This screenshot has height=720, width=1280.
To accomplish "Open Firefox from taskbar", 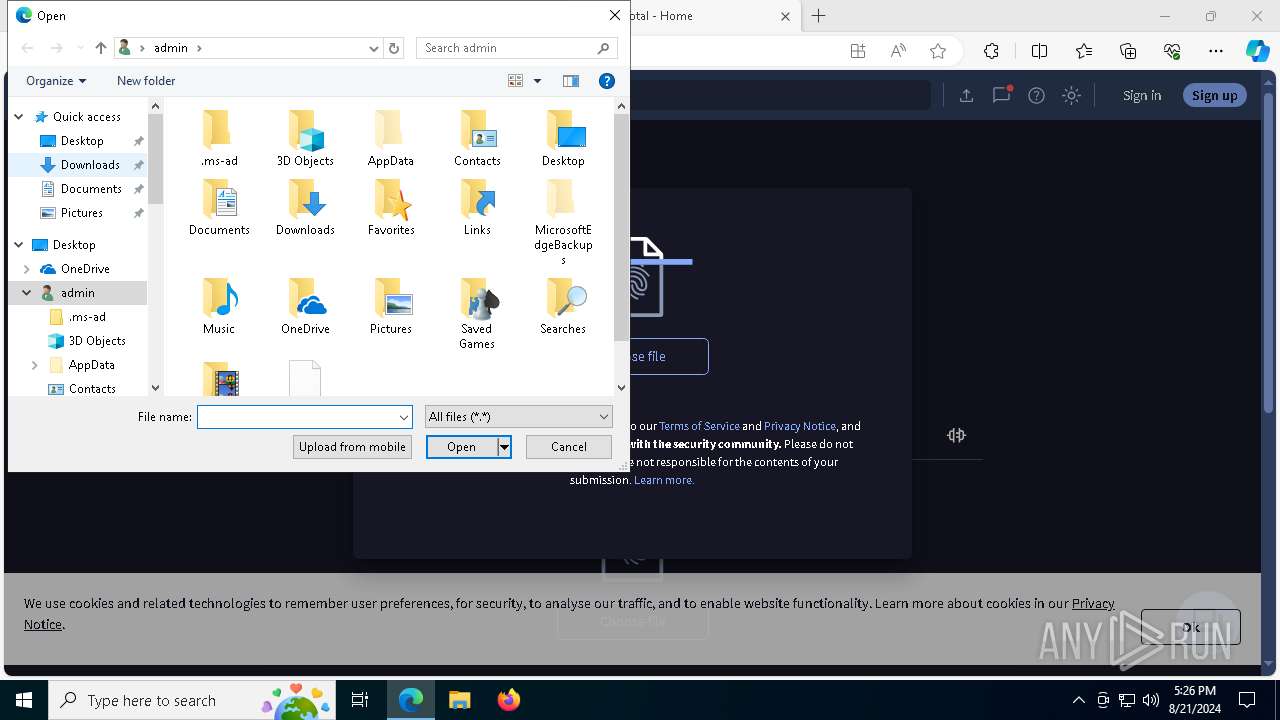I will click(x=509, y=700).
